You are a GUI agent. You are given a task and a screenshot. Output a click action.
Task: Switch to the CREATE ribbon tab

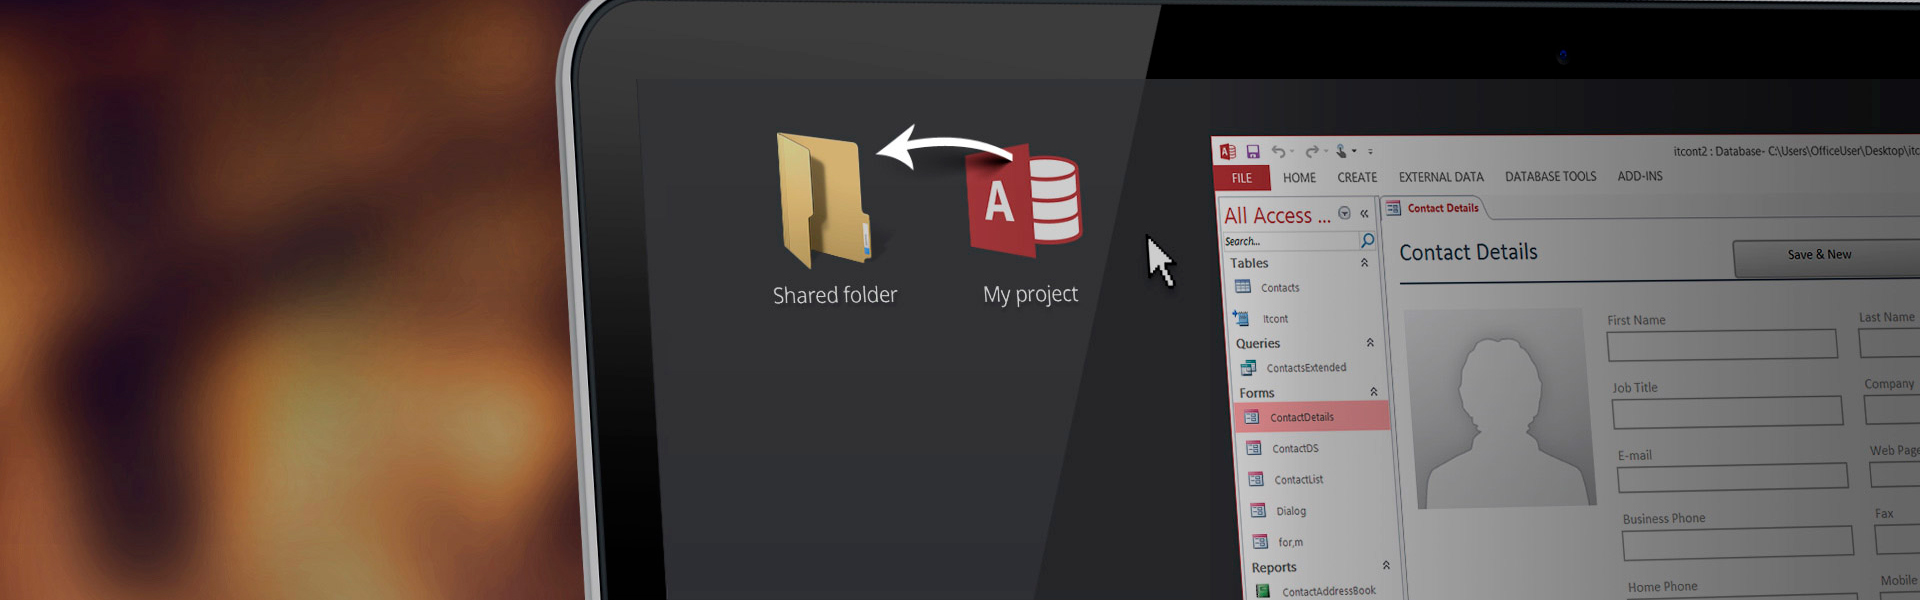1357,177
